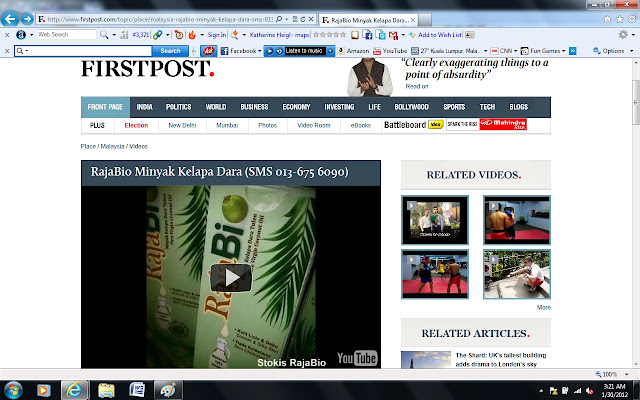Go forward with the browser Forward arrow
640x400 pixels.
[27, 19]
